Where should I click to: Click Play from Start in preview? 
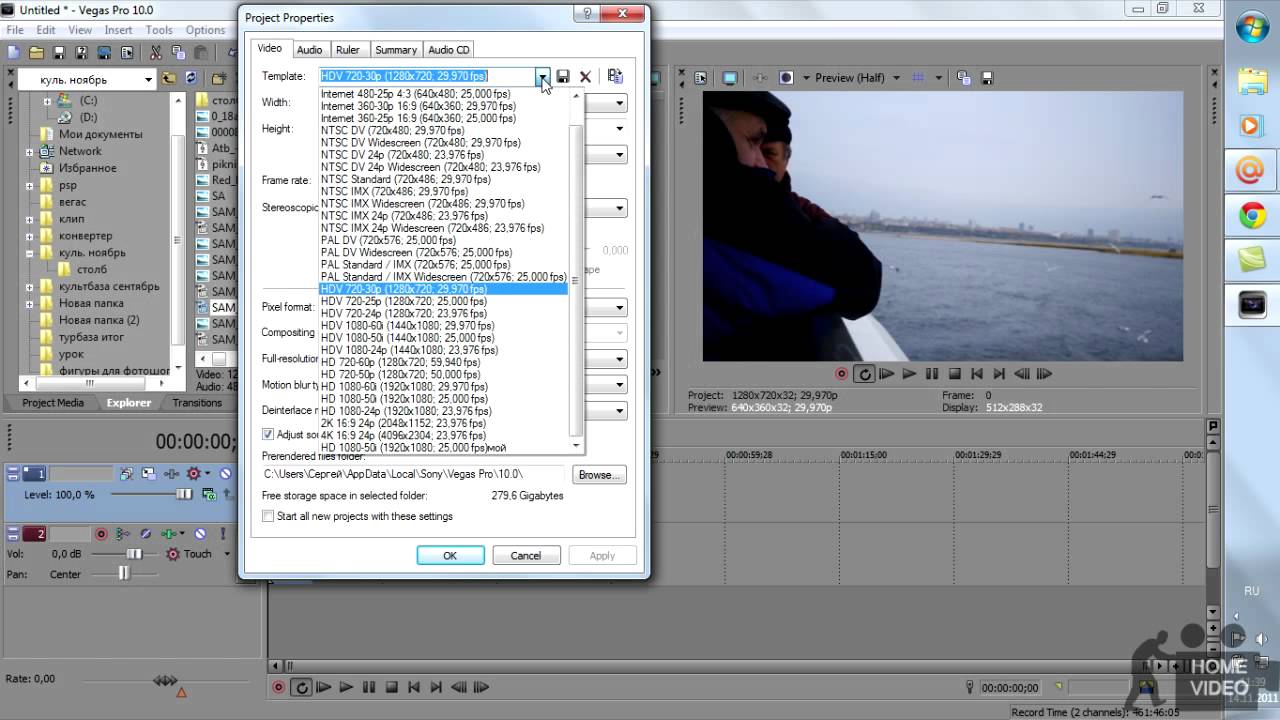pos(887,374)
